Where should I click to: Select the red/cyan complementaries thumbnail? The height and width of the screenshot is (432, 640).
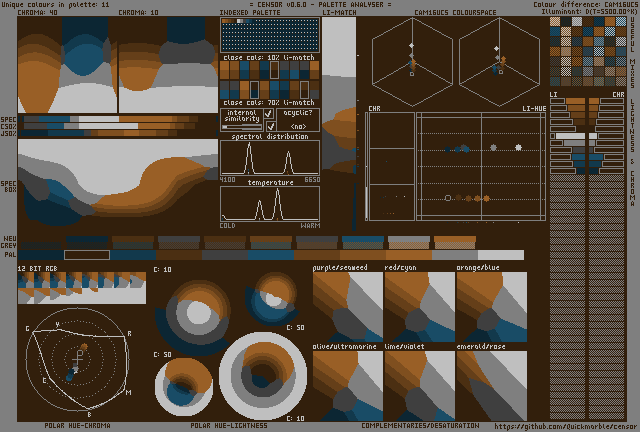pos(419,305)
